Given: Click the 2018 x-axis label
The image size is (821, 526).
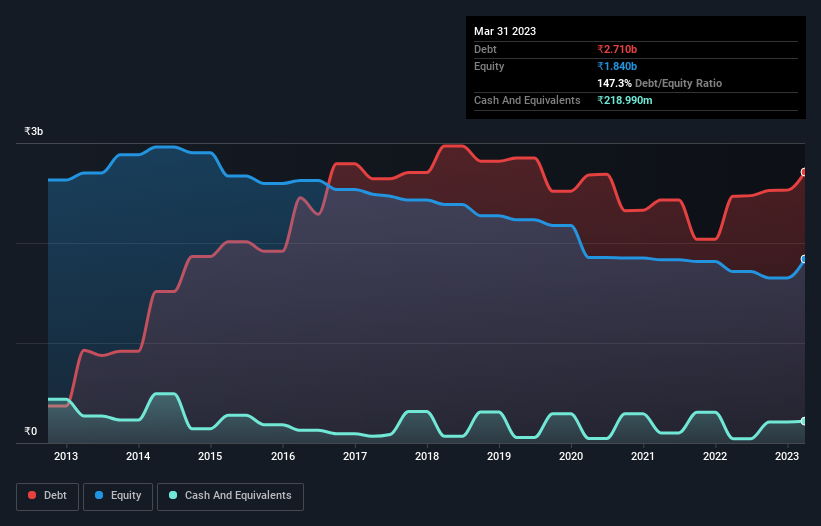Looking at the screenshot, I should [x=427, y=456].
